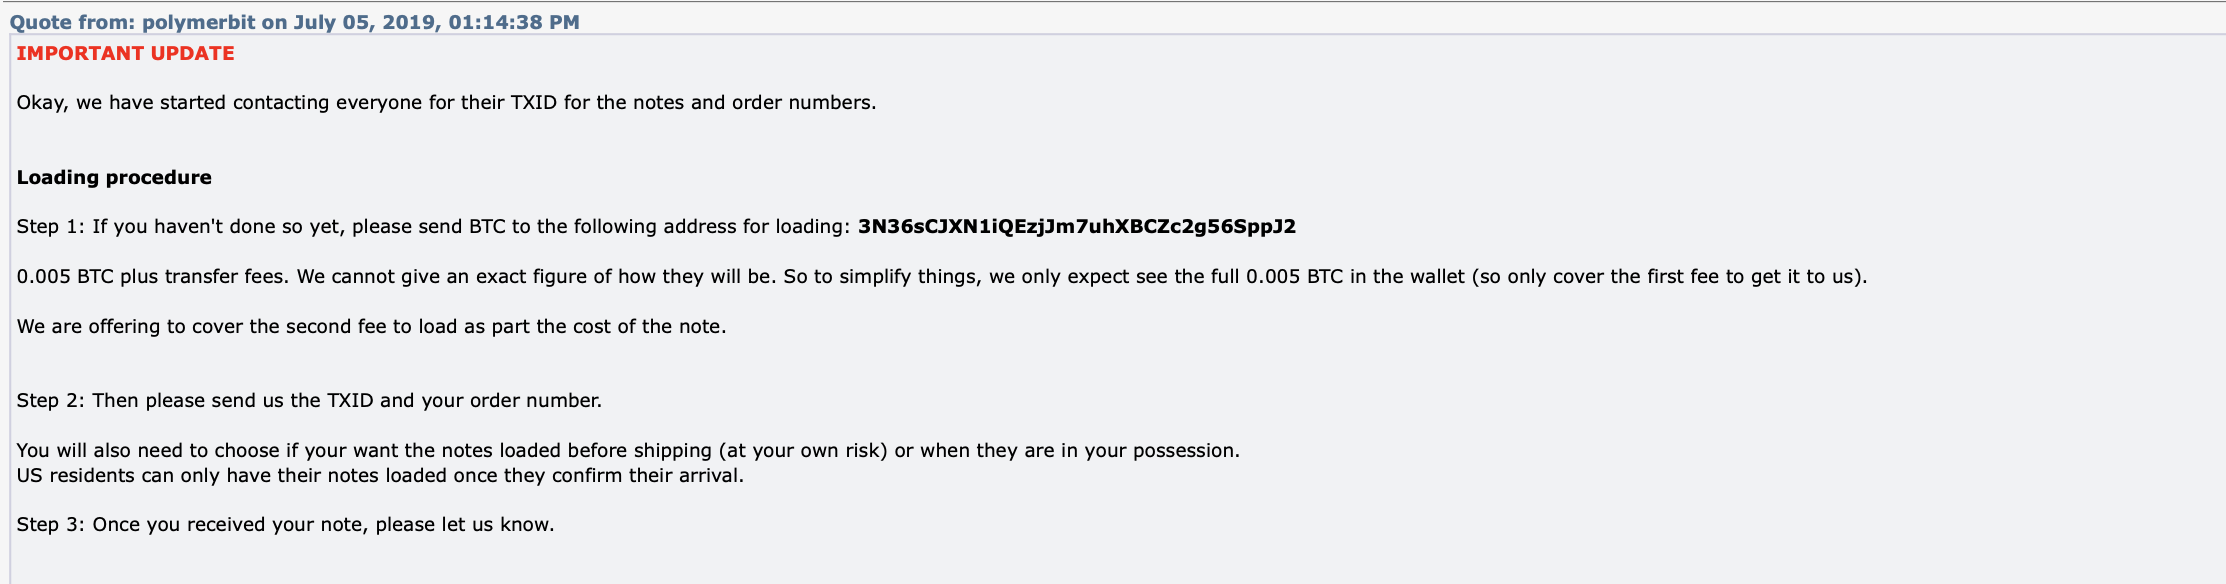Click the IMPORTANT UPDATE red heading
Viewport: 2226px width, 584px height.
125,54
